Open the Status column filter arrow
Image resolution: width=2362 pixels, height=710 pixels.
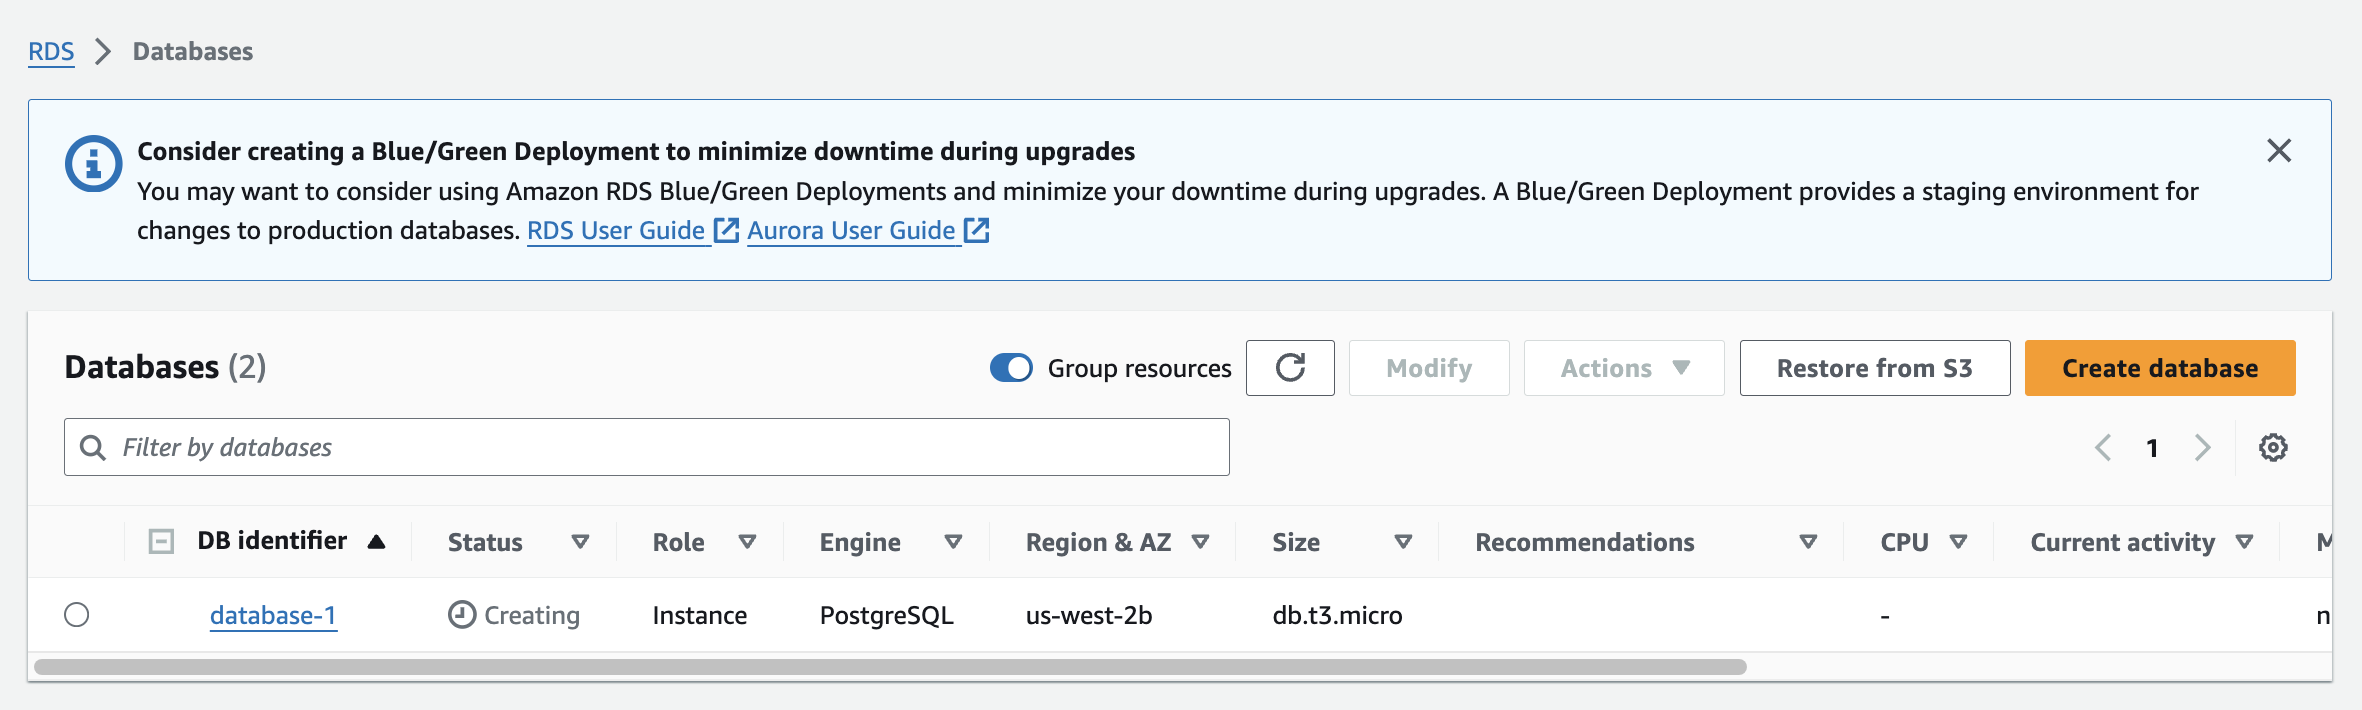pos(580,542)
